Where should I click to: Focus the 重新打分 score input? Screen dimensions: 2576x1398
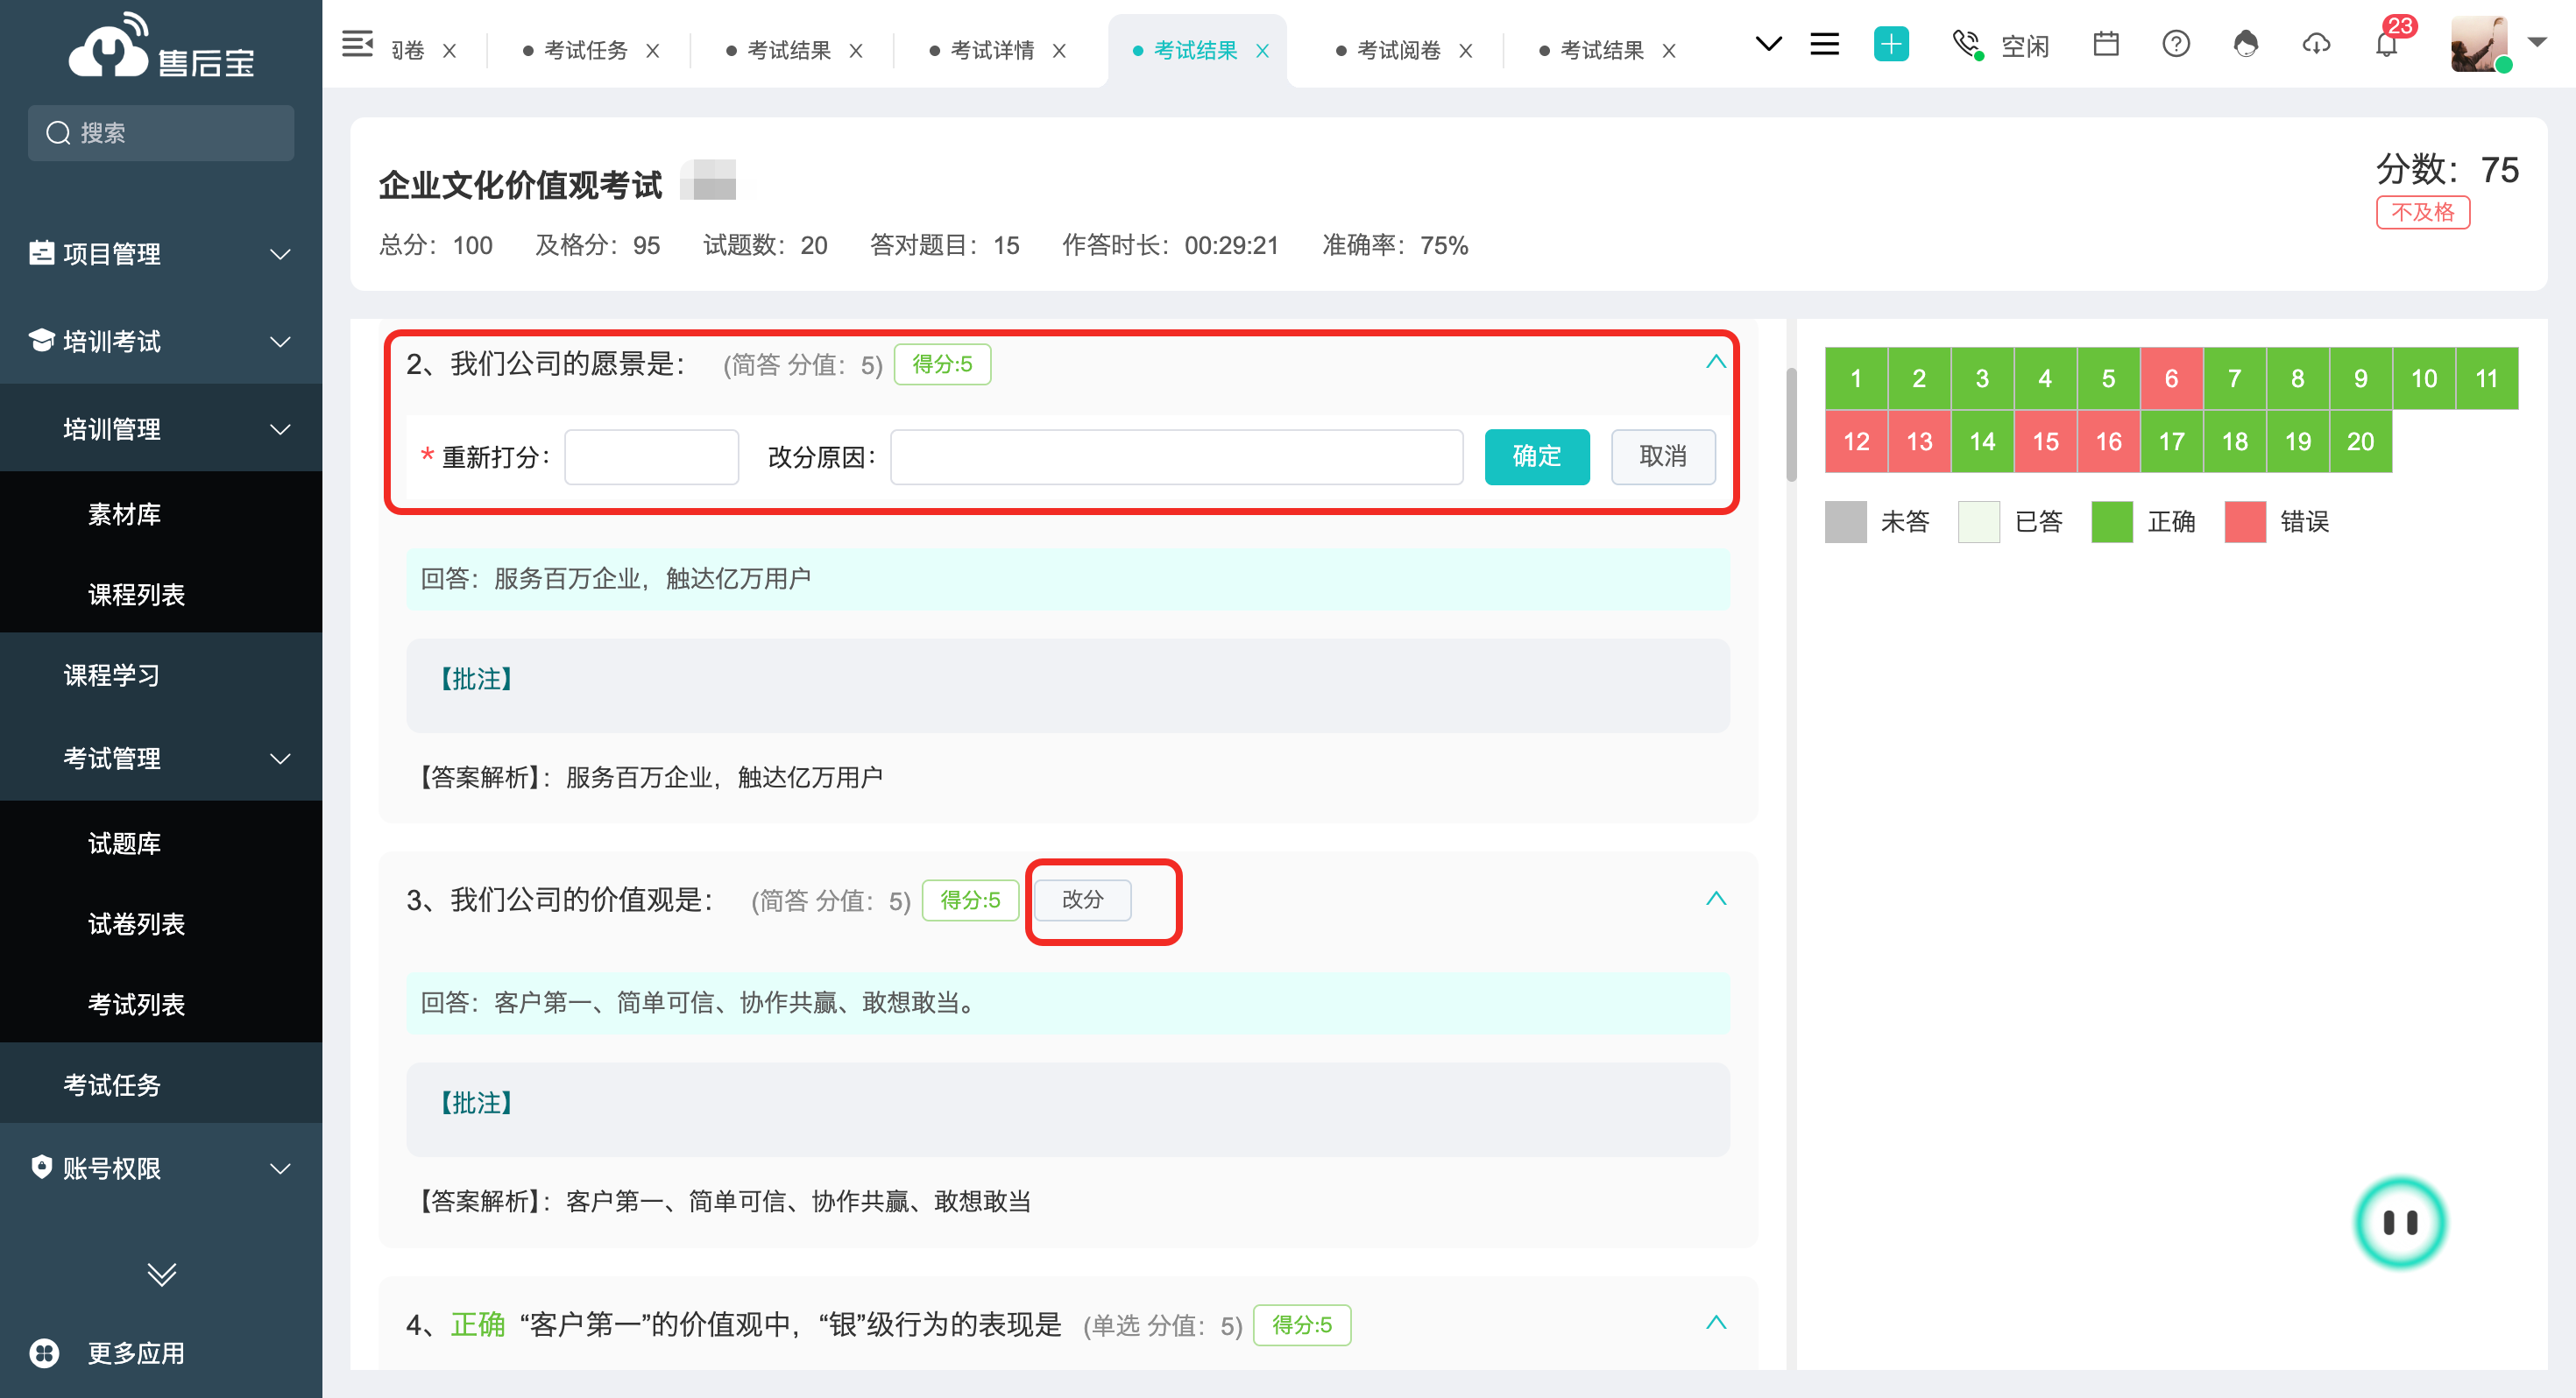(x=651, y=457)
